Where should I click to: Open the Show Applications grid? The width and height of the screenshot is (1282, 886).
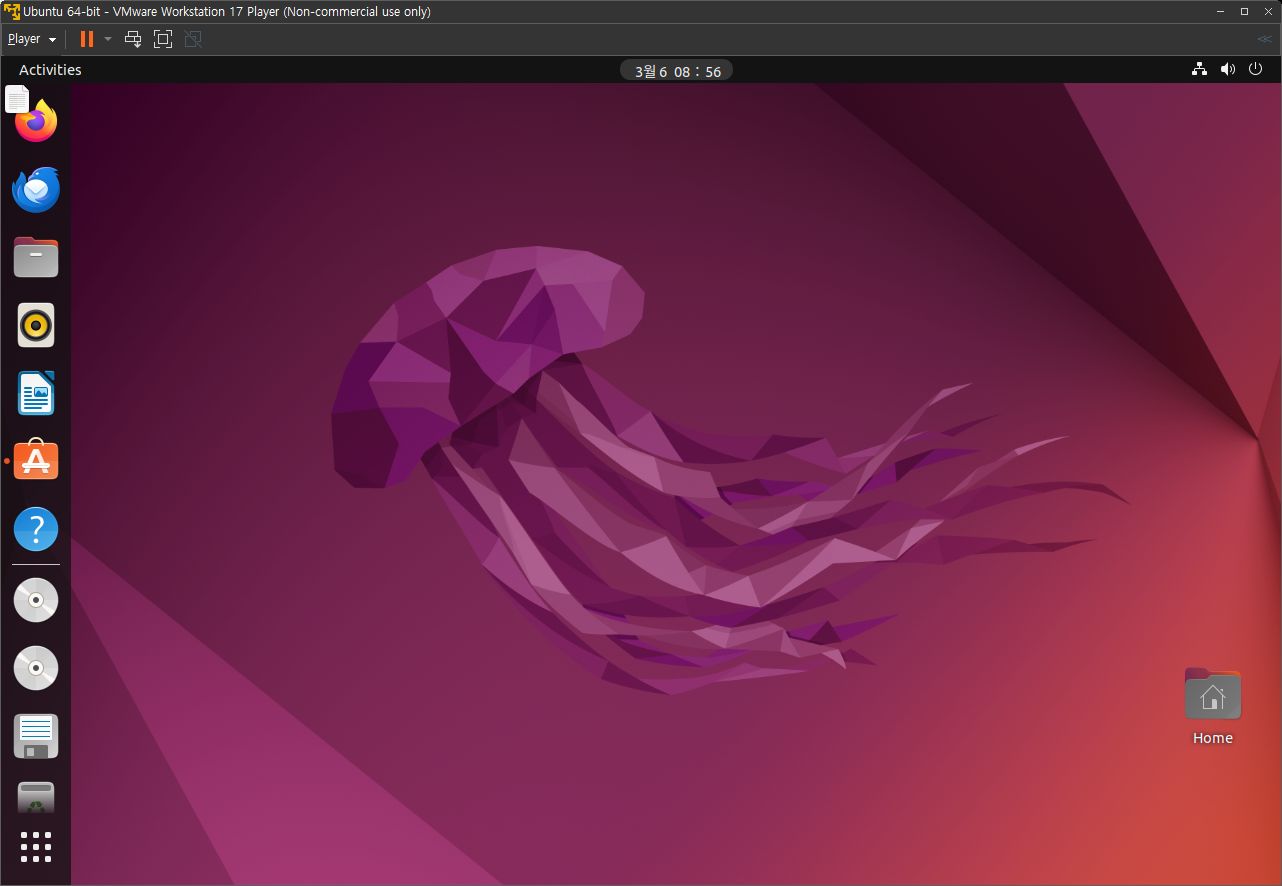35,847
